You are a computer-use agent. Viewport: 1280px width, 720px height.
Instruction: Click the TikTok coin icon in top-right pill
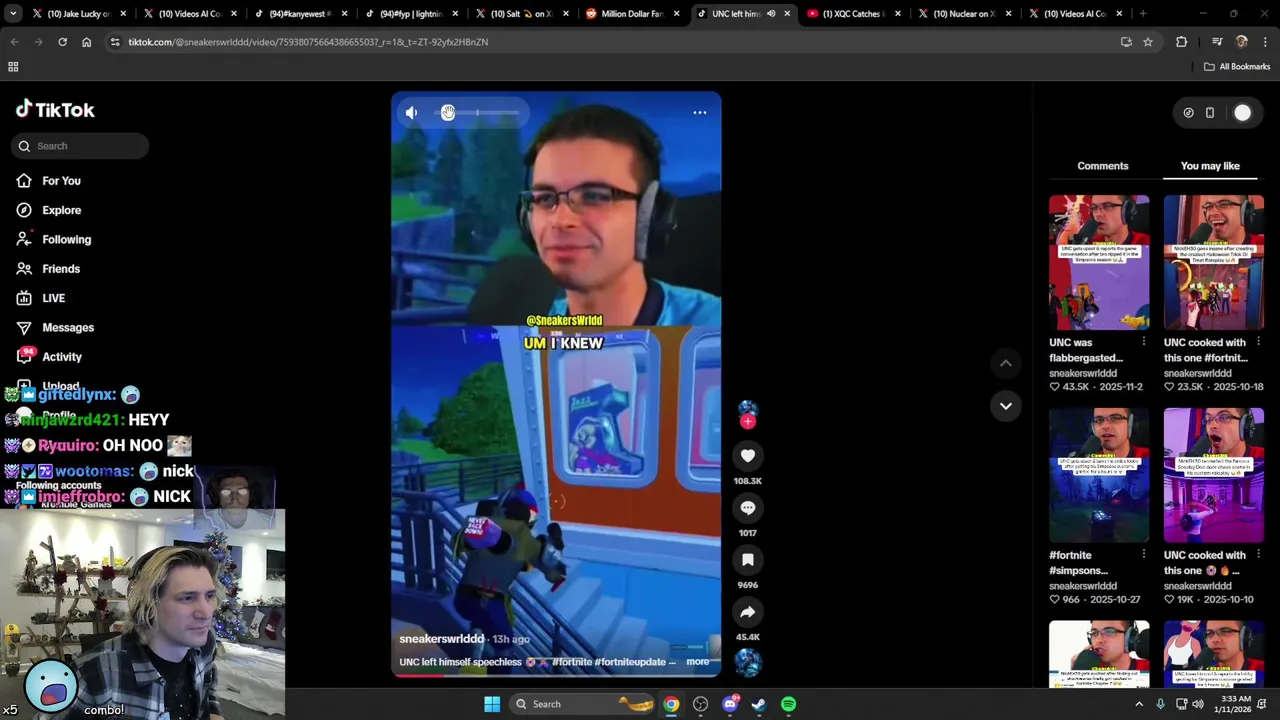1188,113
